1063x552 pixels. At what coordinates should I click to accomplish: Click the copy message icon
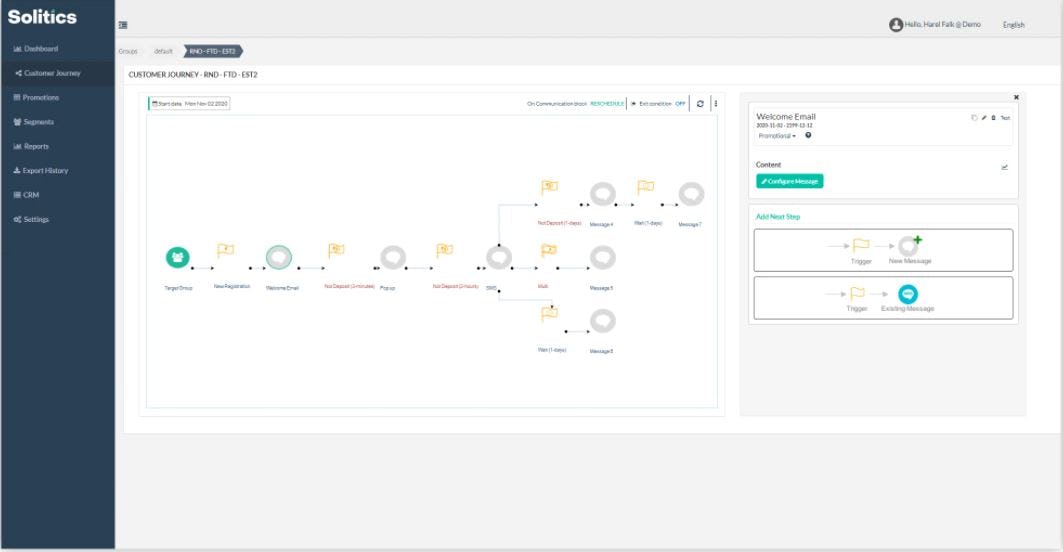[974, 118]
